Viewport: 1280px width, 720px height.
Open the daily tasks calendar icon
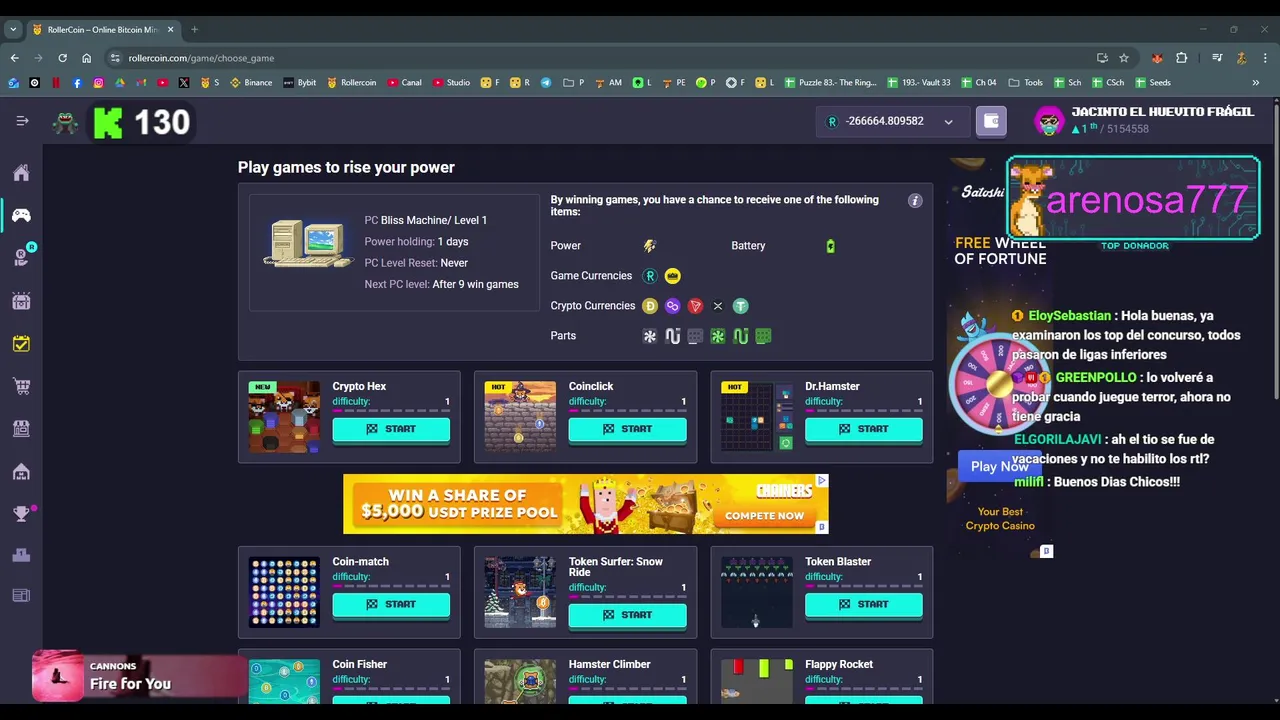pos(21,343)
